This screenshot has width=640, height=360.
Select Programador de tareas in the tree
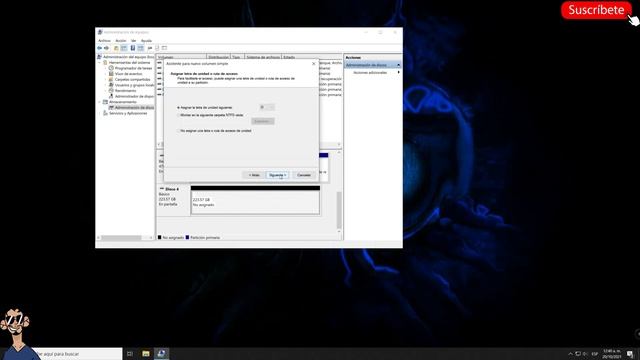[x=133, y=68]
